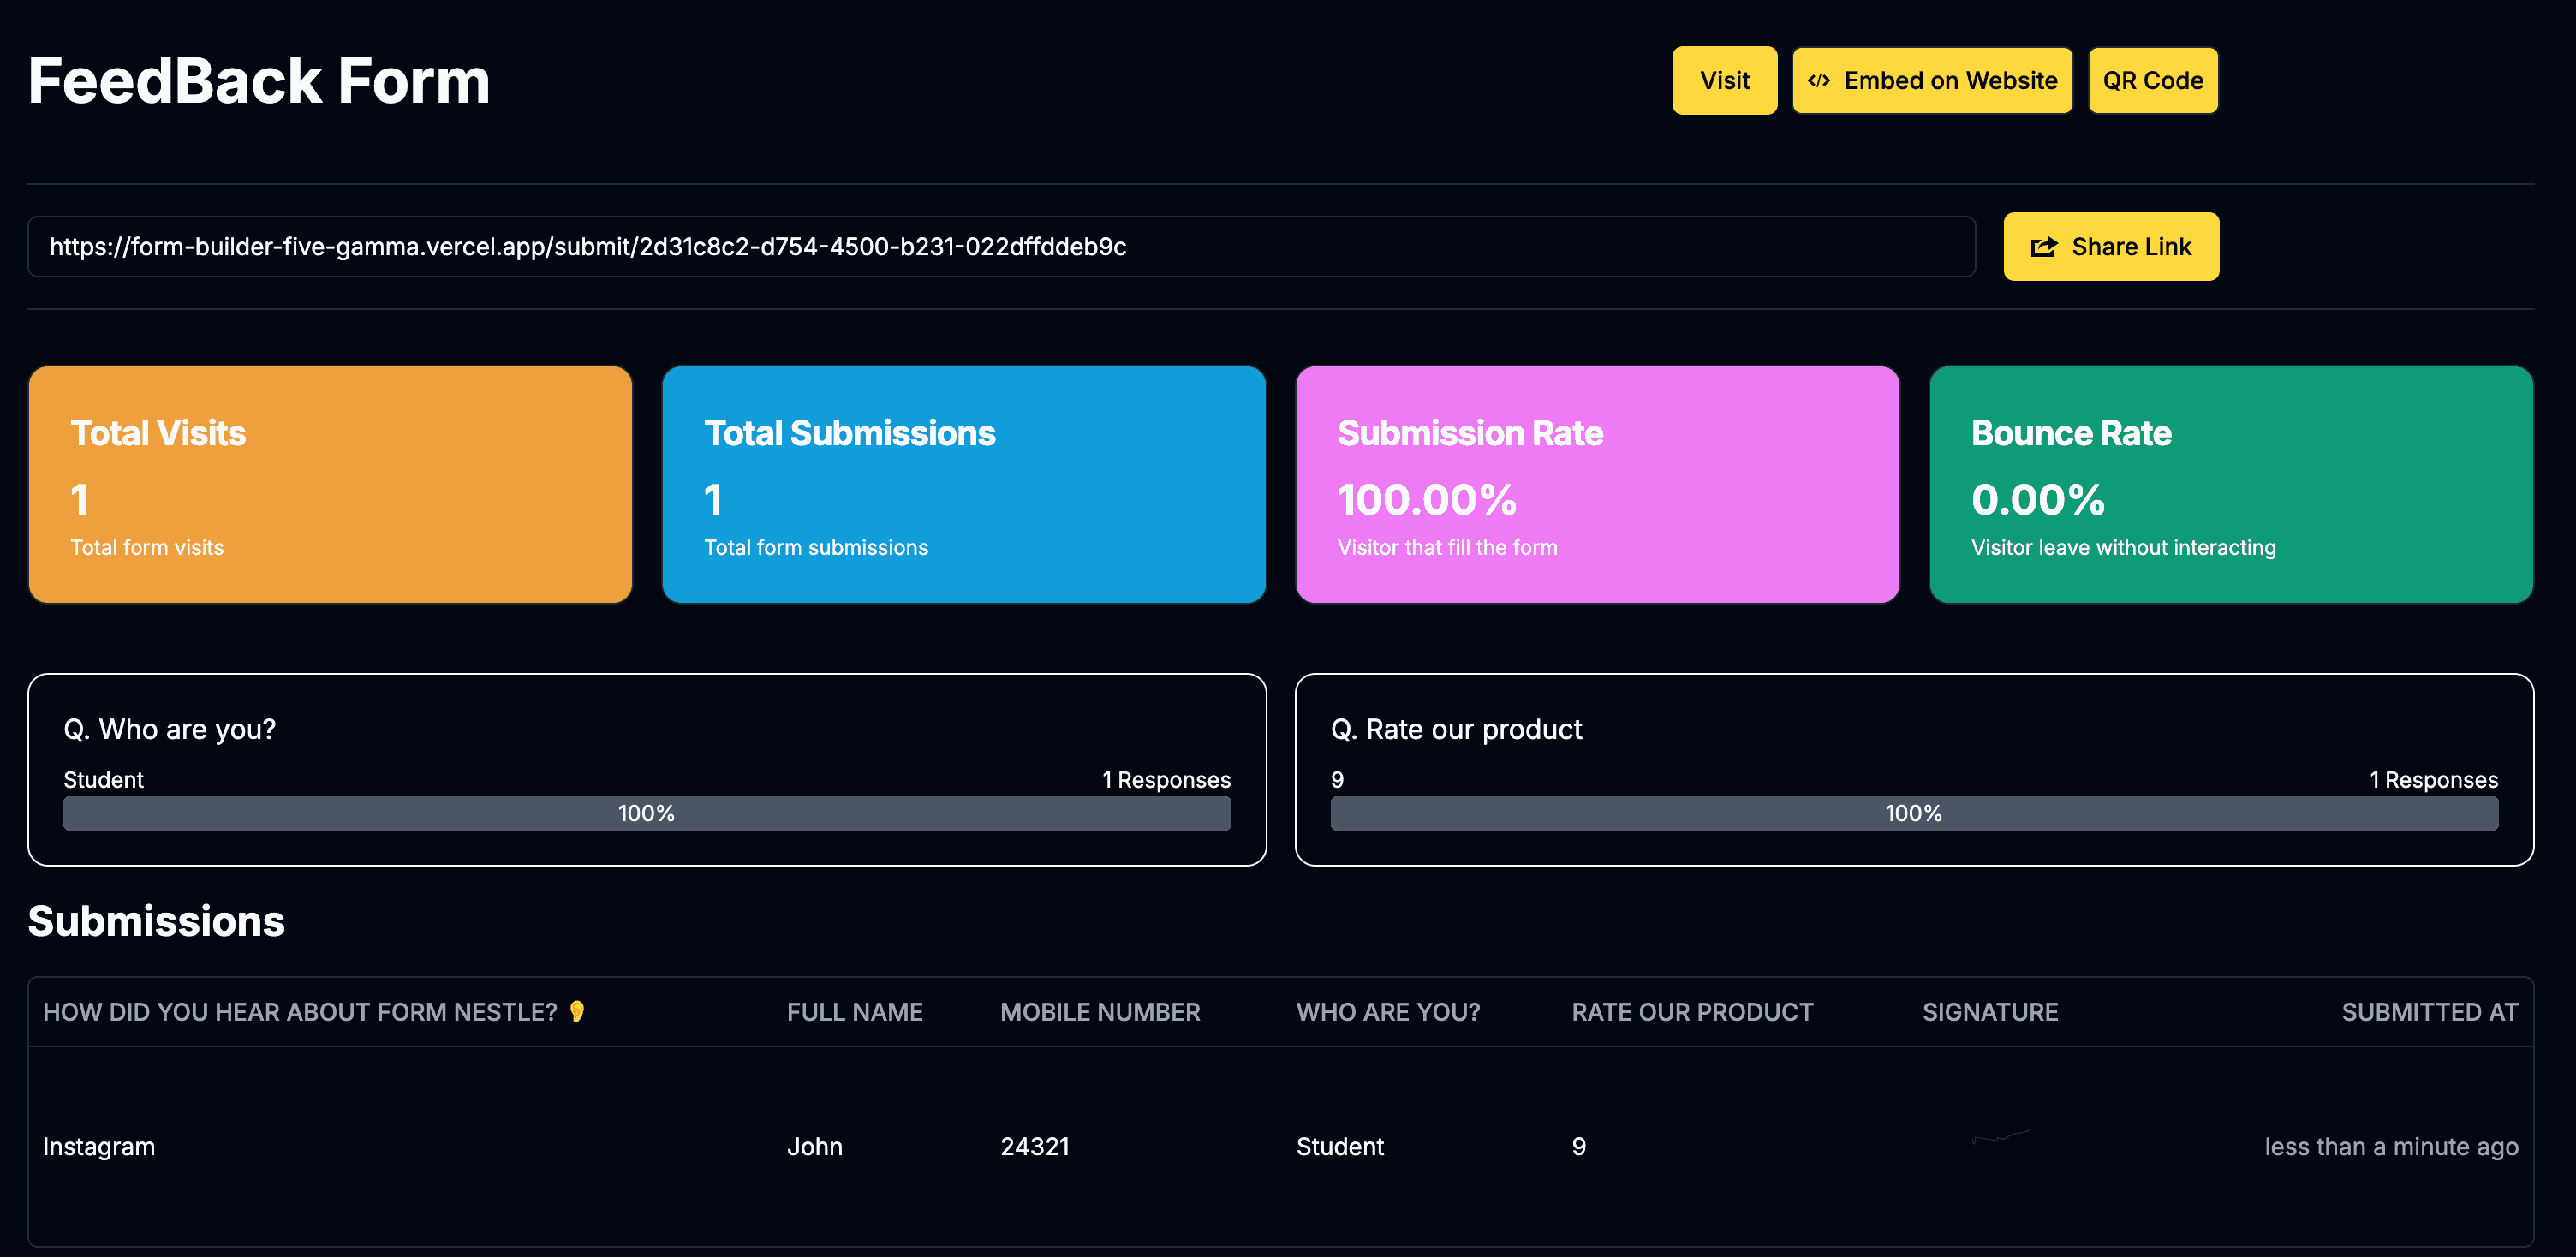Click the 'Q. Rate our product' heading

[1456, 729]
